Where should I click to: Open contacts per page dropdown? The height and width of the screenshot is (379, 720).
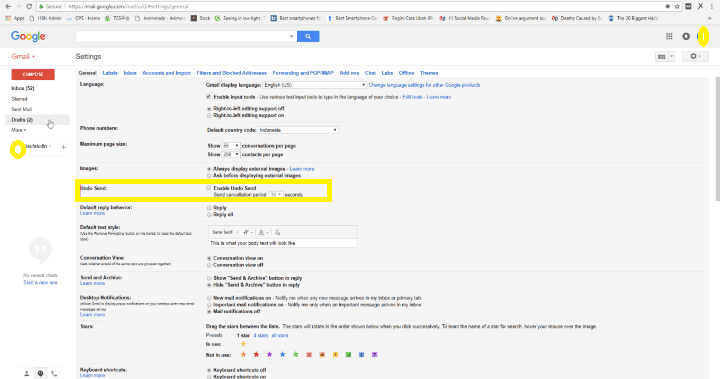(x=231, y=154)
